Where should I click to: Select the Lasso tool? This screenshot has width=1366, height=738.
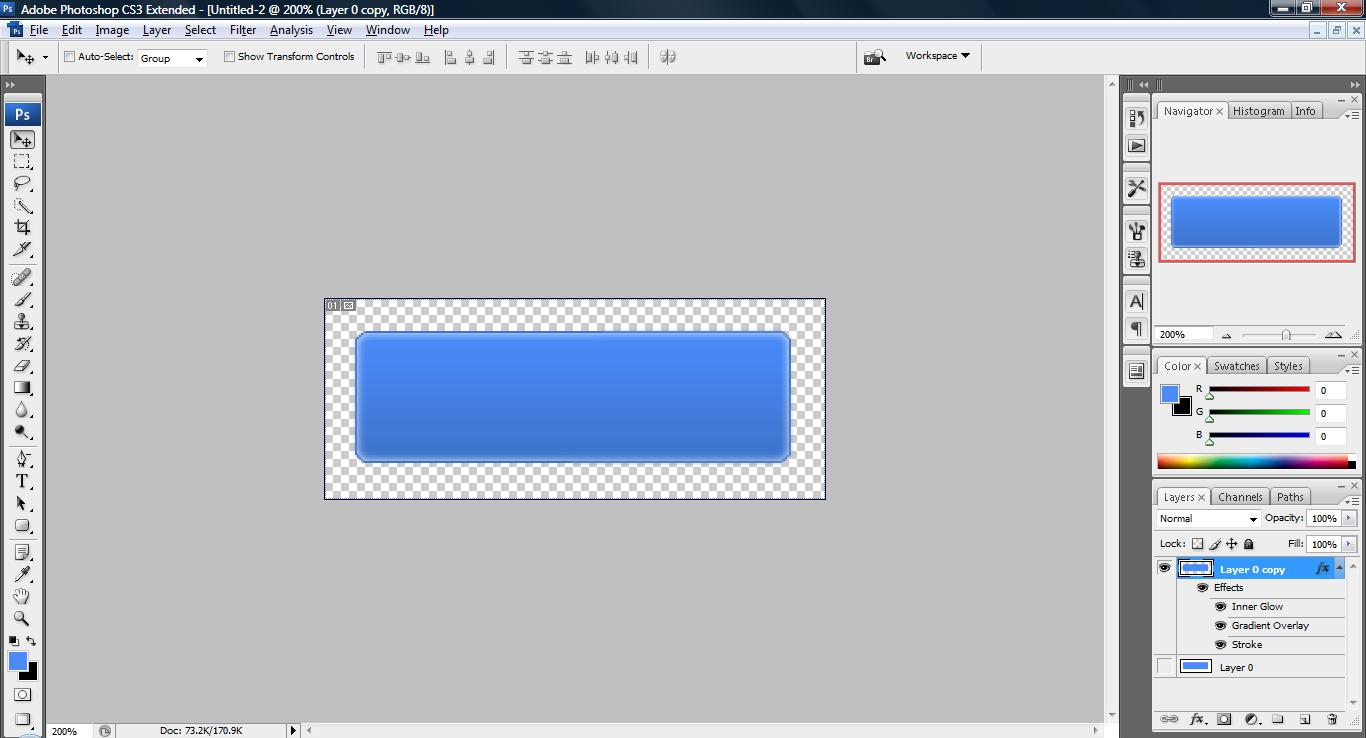[22, 184]
